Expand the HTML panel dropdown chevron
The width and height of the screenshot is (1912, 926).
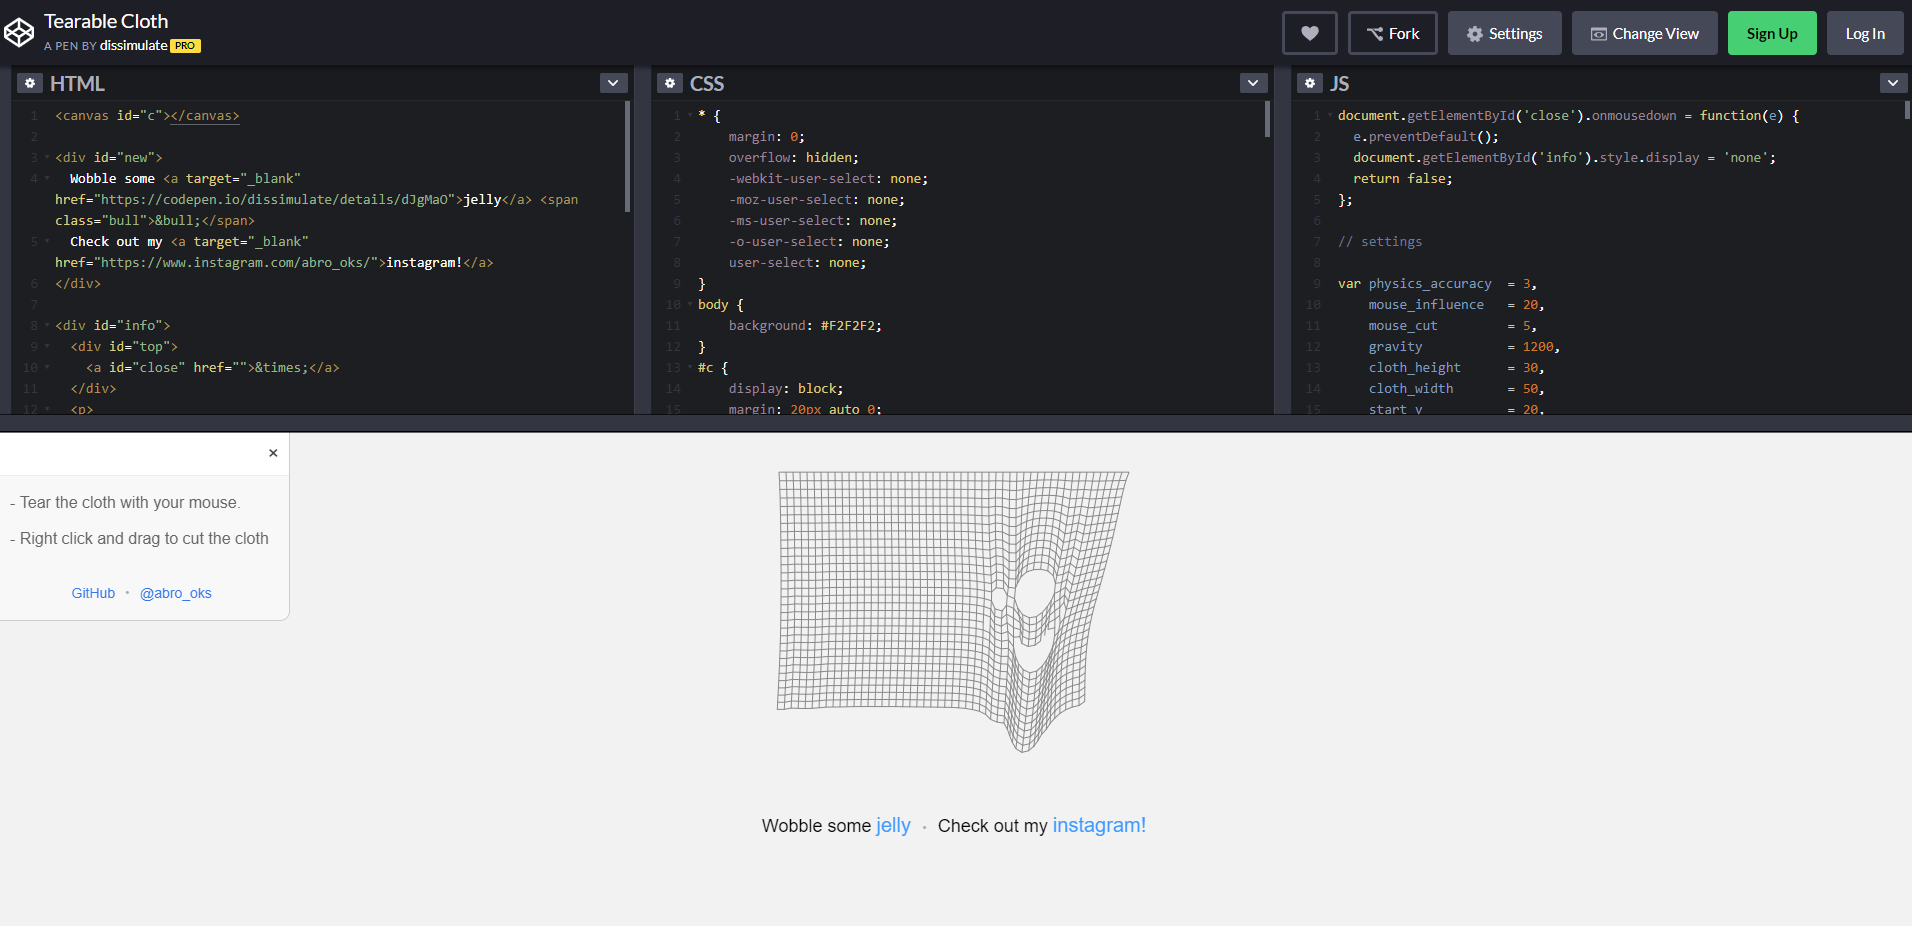point(613,83)
